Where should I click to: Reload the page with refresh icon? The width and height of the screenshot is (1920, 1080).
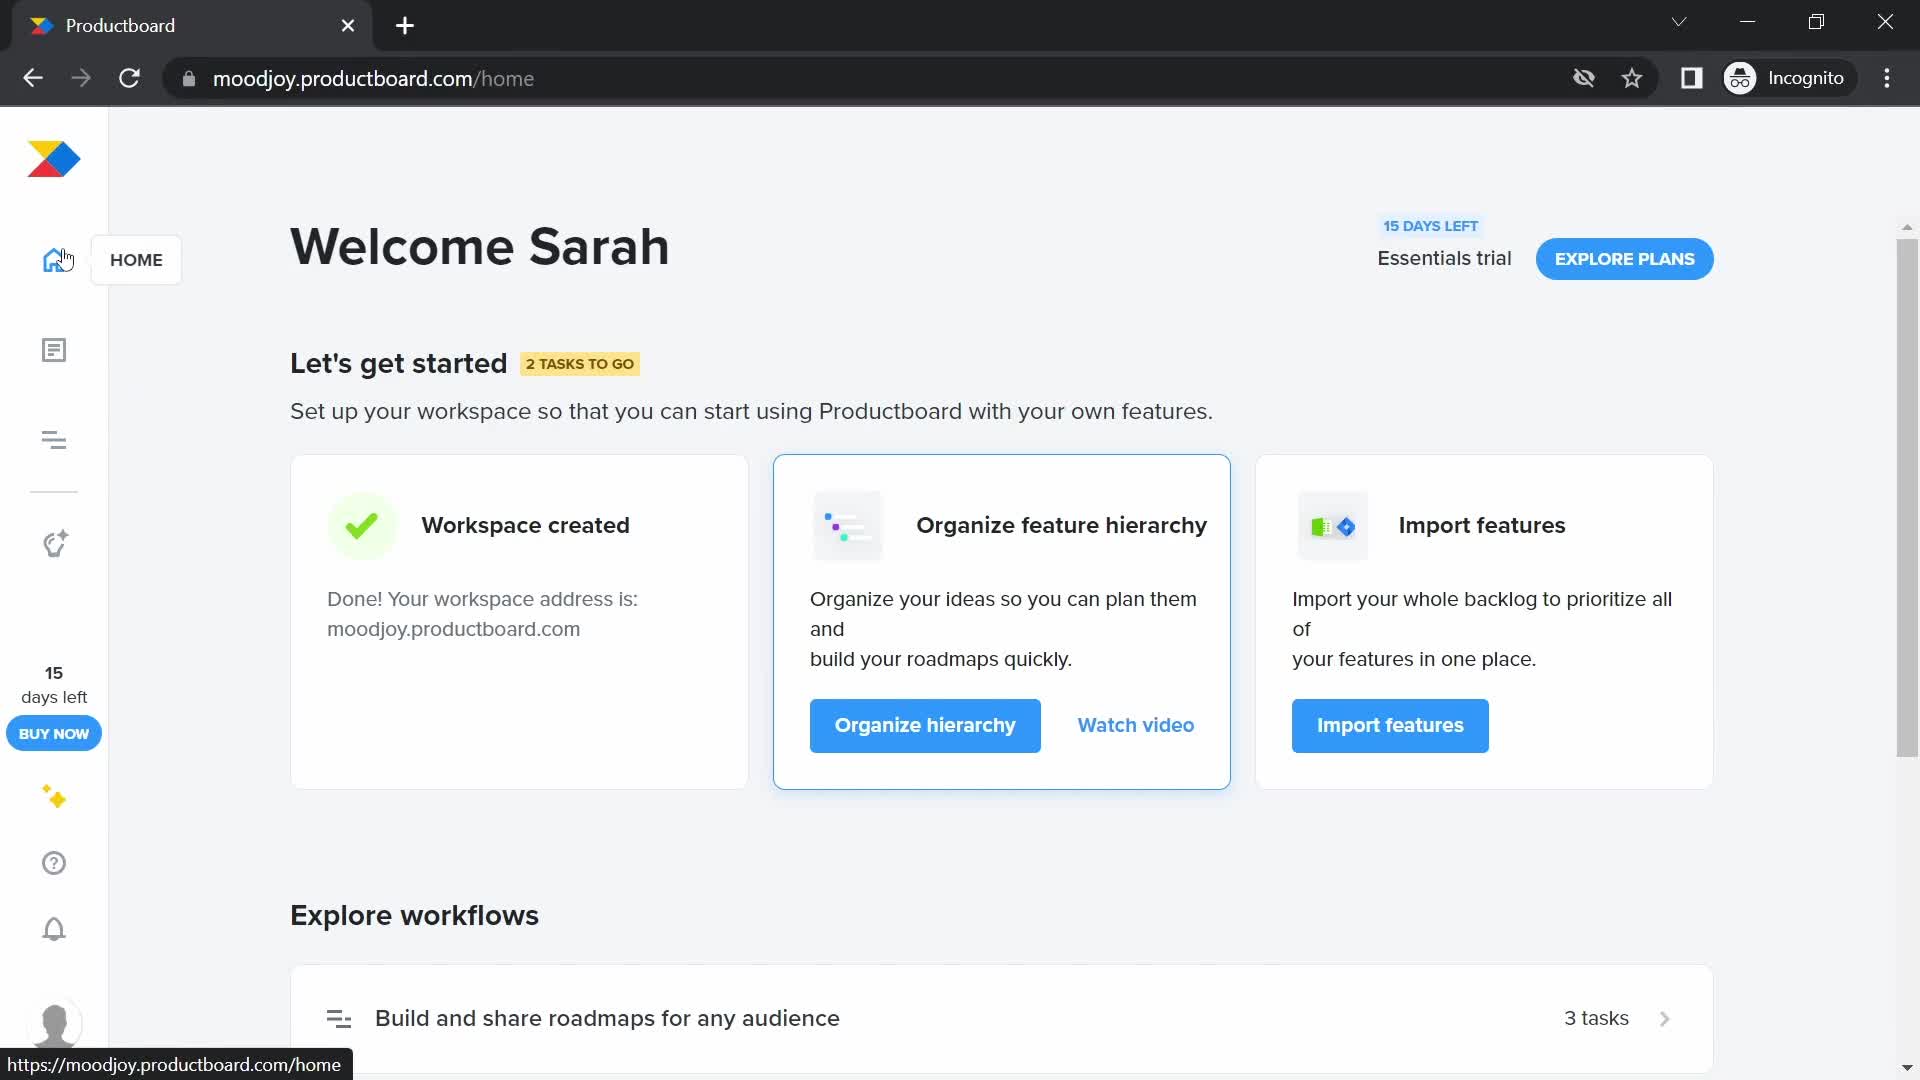point(129,78)
